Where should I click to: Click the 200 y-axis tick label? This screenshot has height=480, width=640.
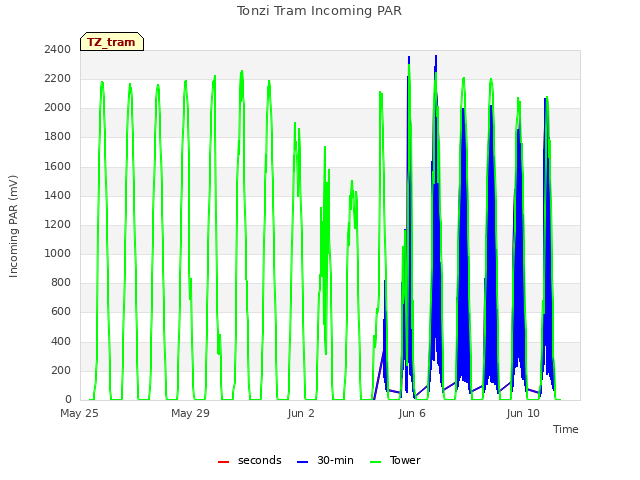point(61,371)
